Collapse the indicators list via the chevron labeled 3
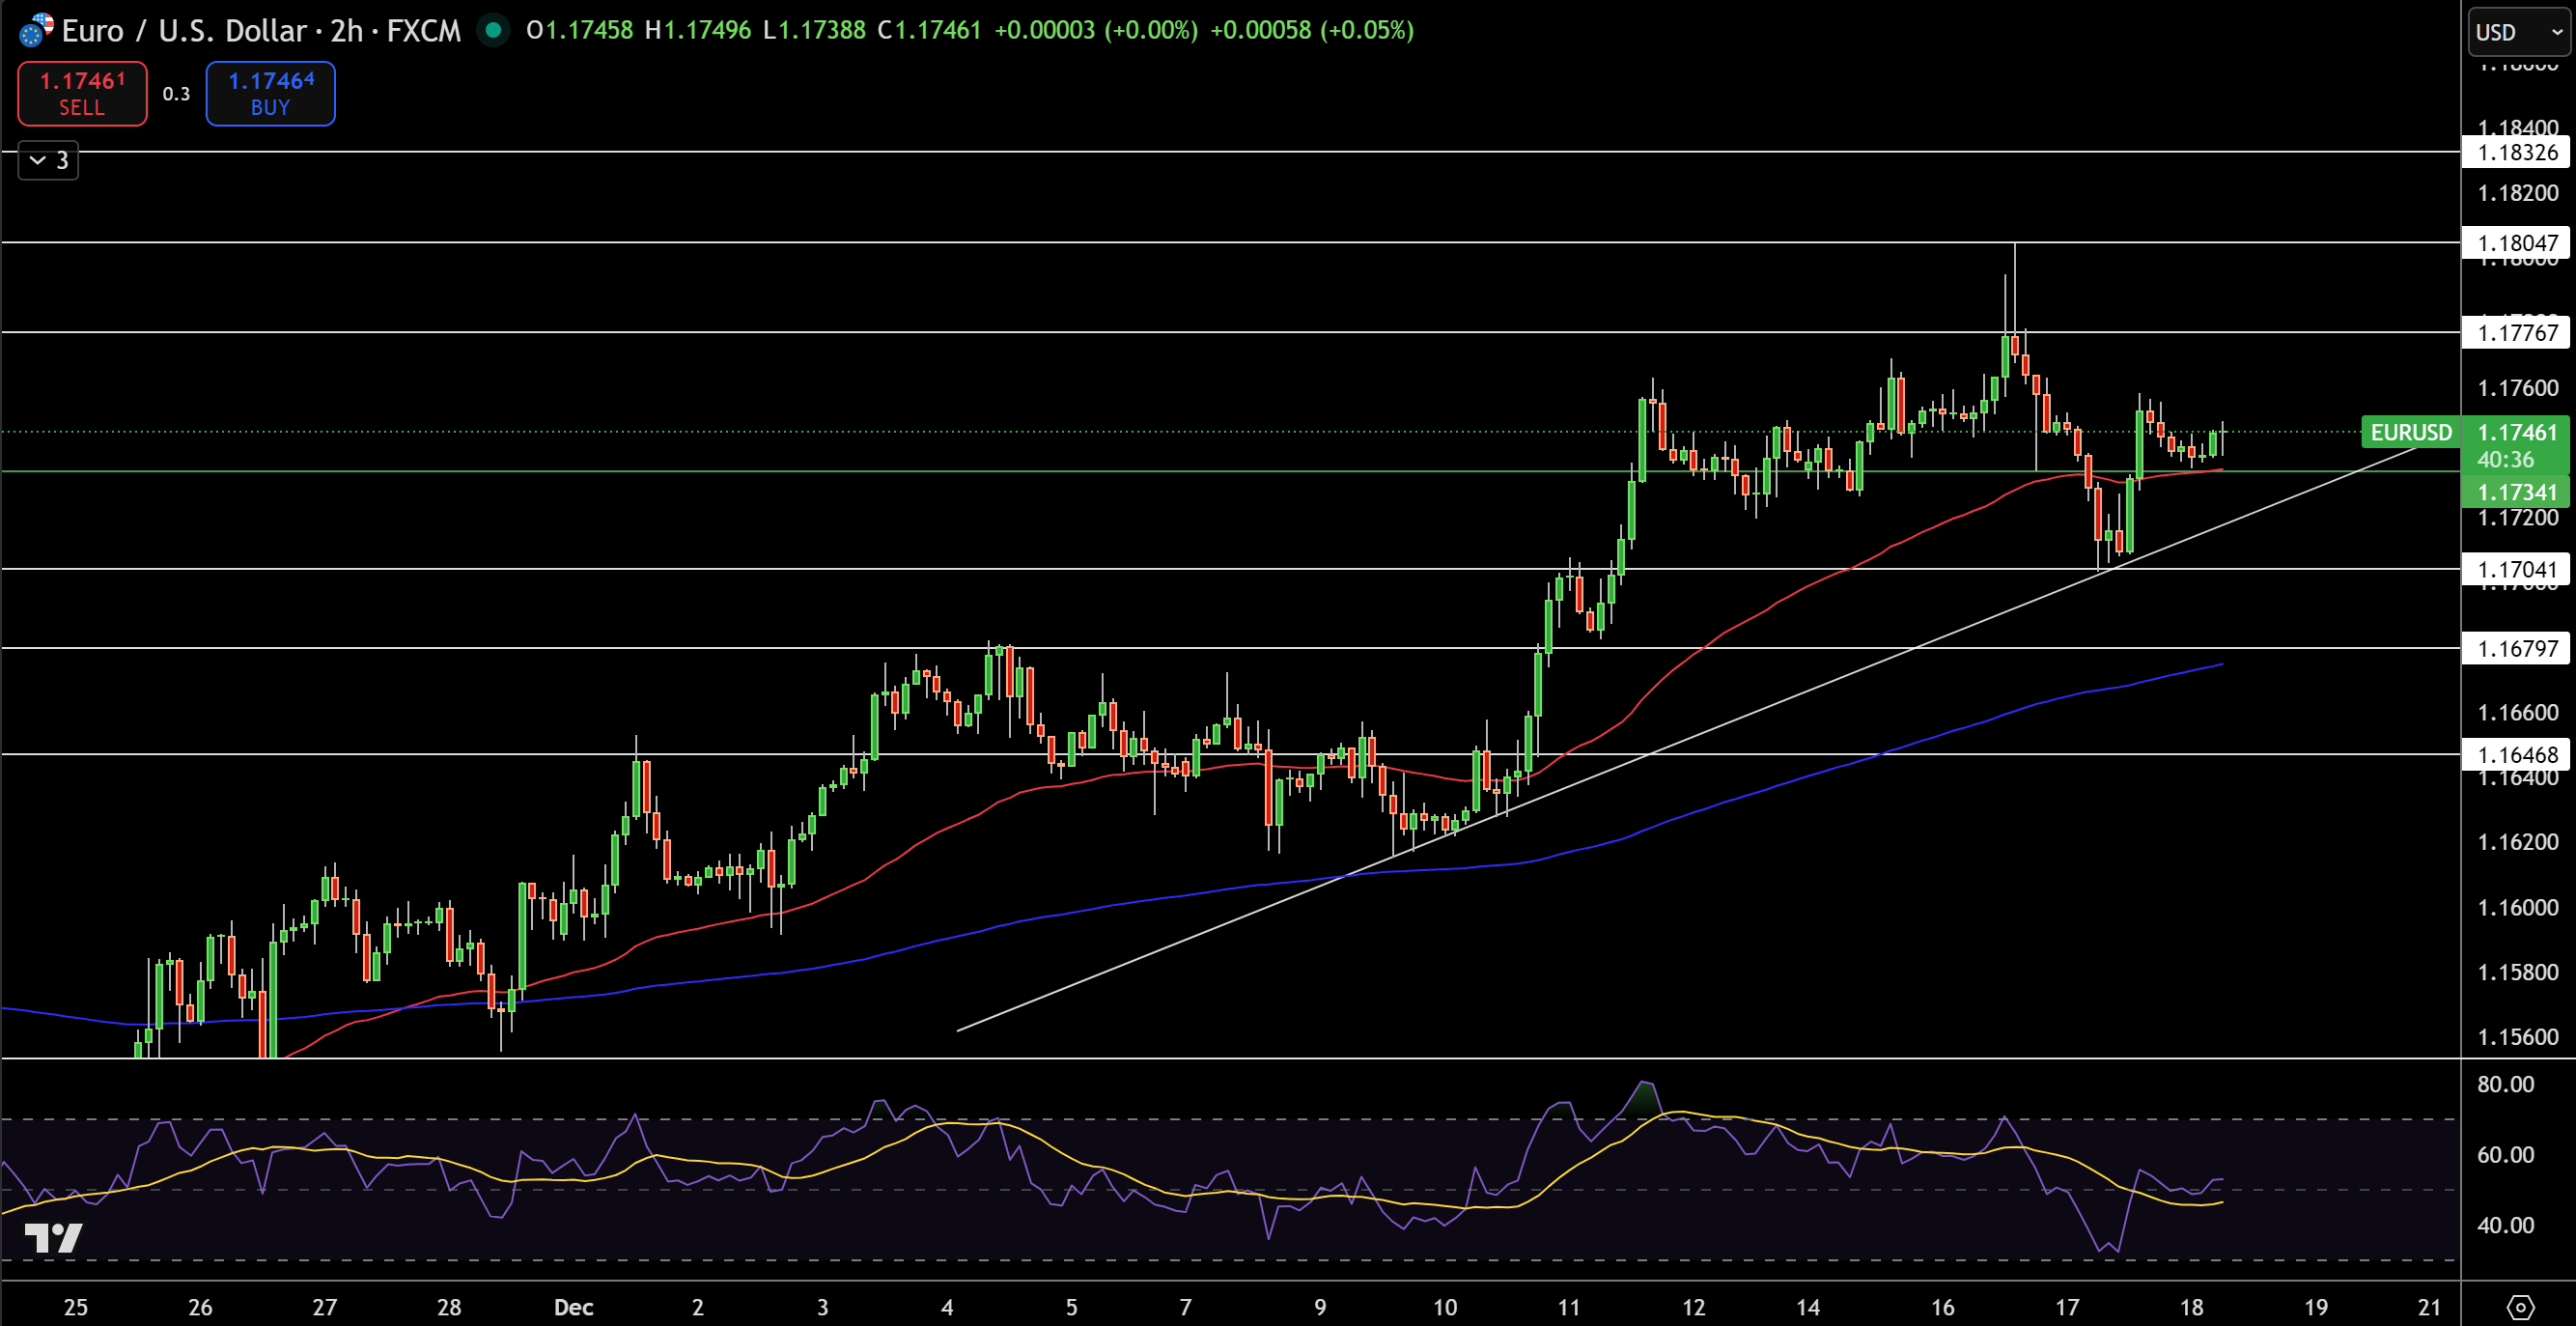 [x=46, y=160]
